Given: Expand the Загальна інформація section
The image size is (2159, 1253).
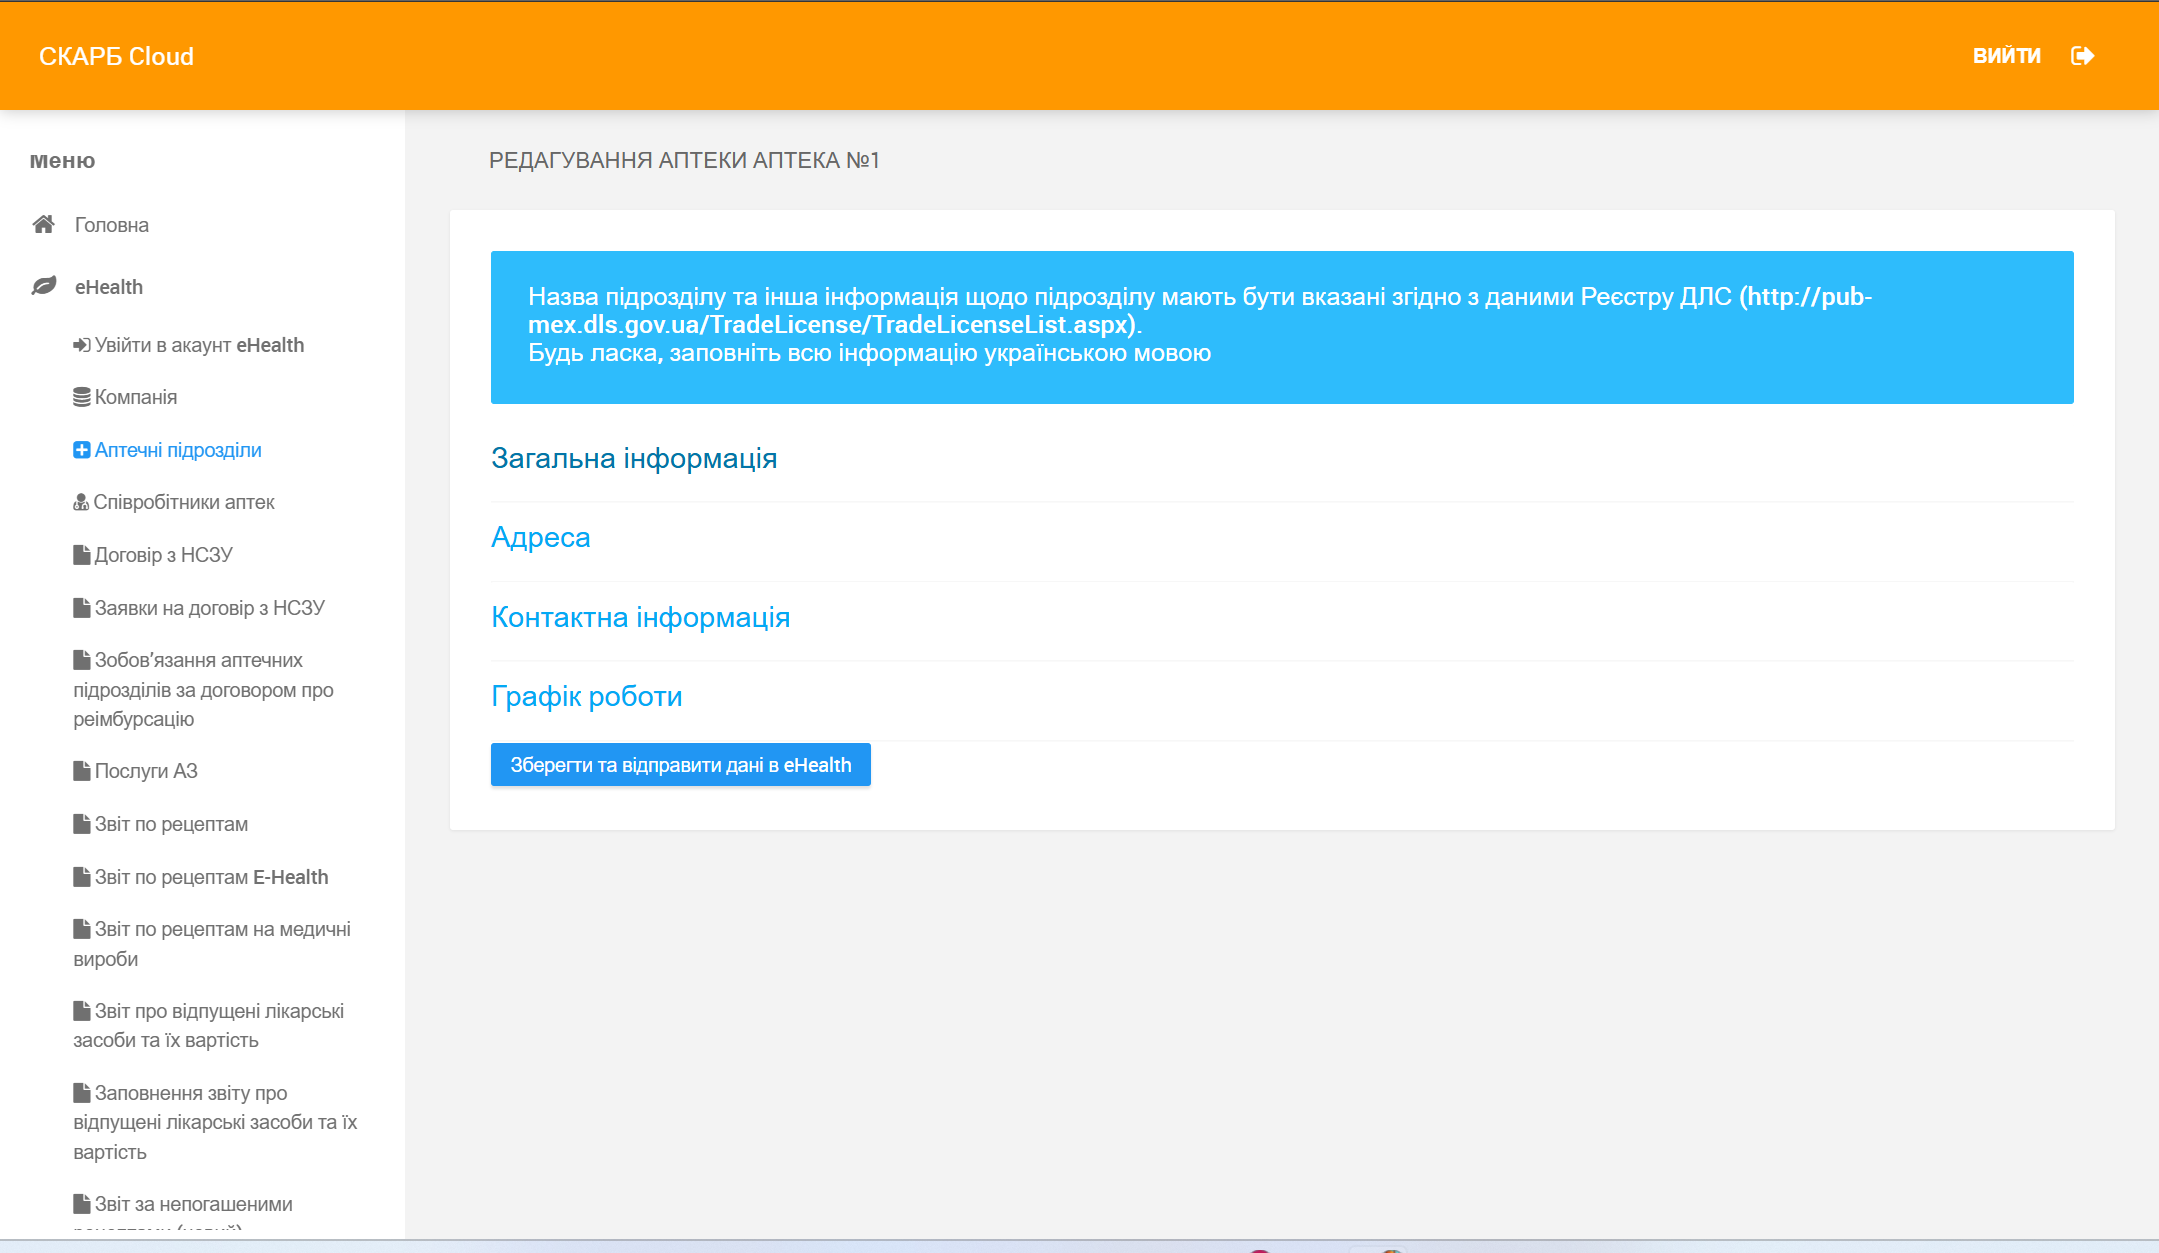Looking at the screenshot, I should [633, 458].
